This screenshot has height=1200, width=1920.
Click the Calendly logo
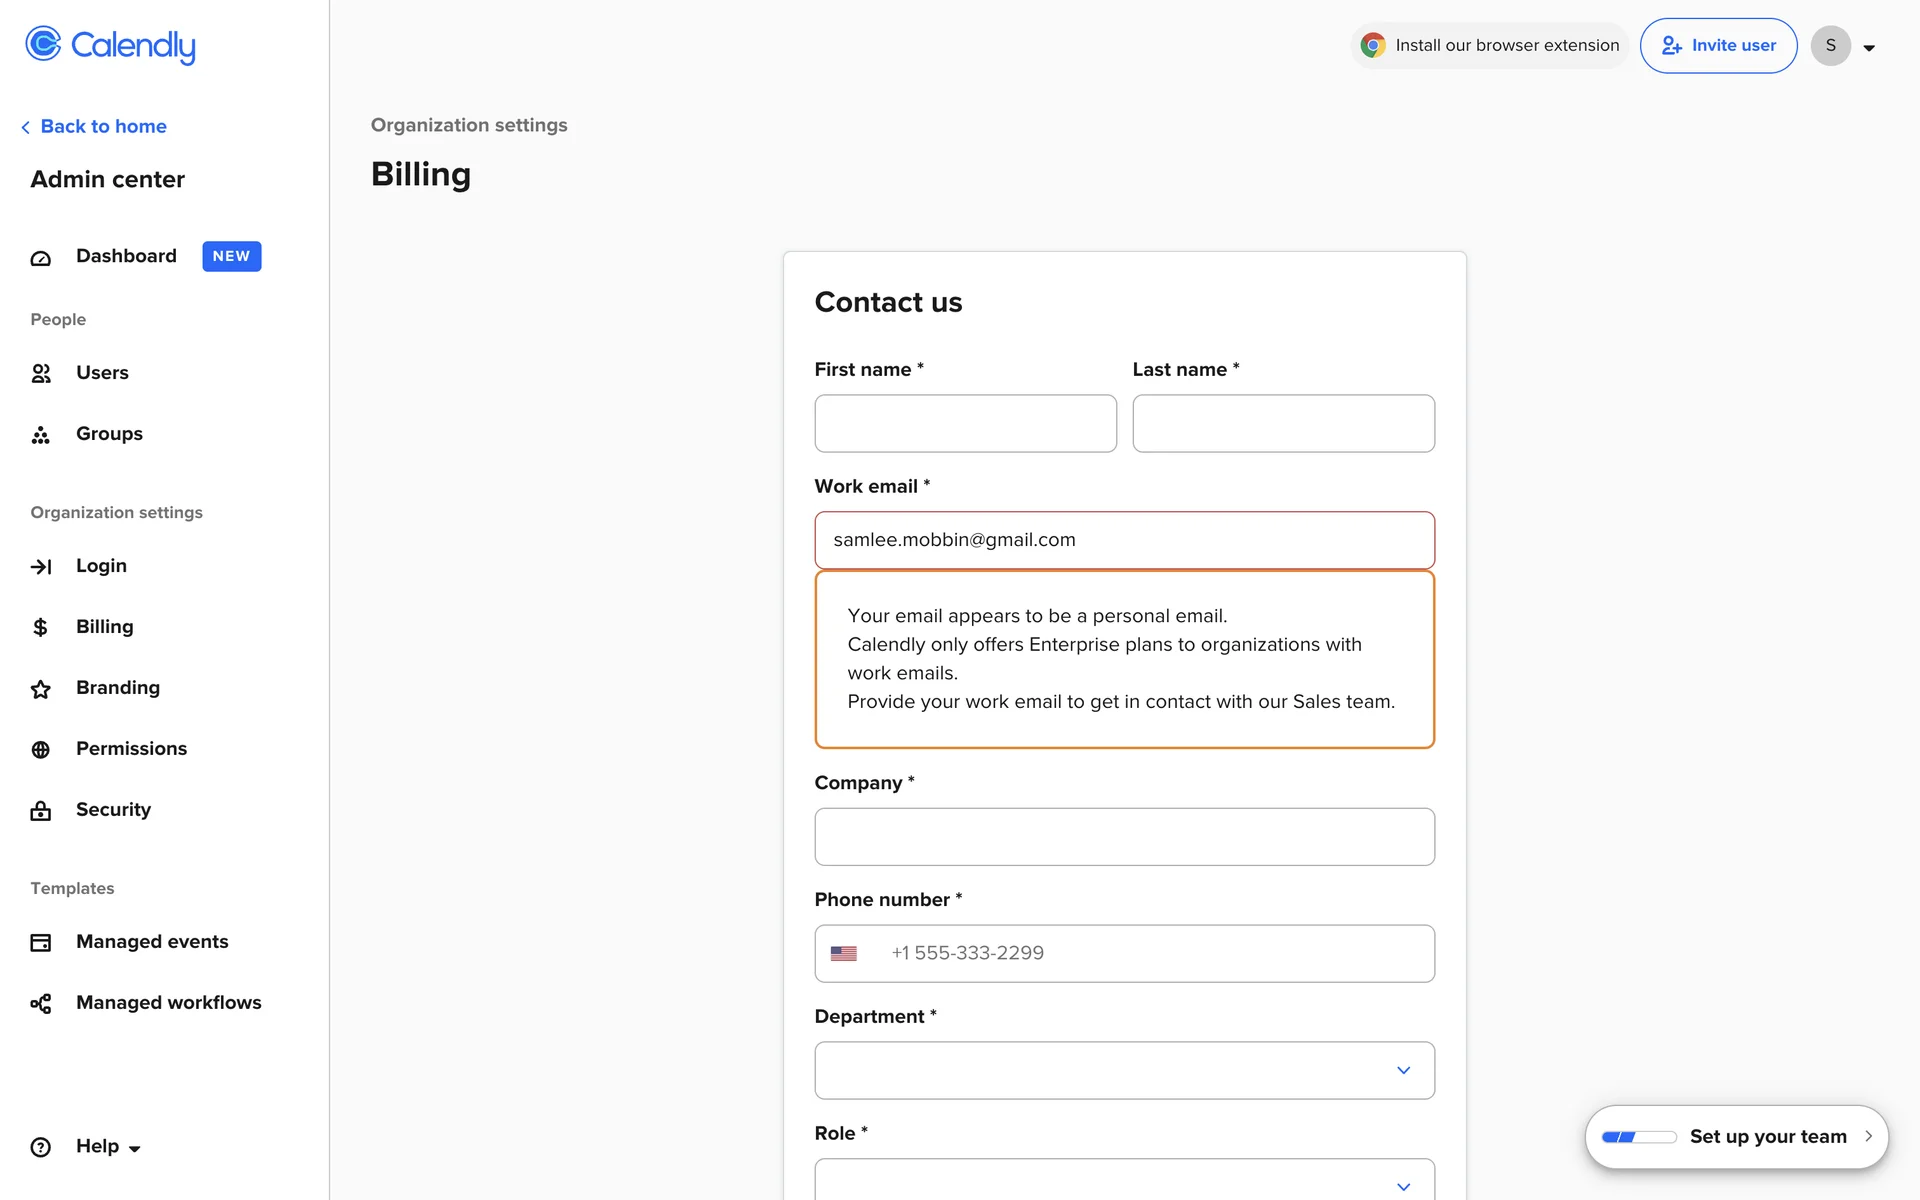coord(110,45)
